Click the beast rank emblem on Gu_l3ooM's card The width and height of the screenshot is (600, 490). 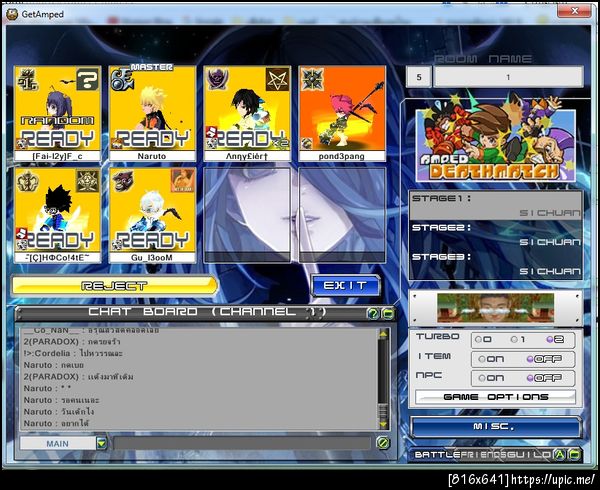click(122, 181)
